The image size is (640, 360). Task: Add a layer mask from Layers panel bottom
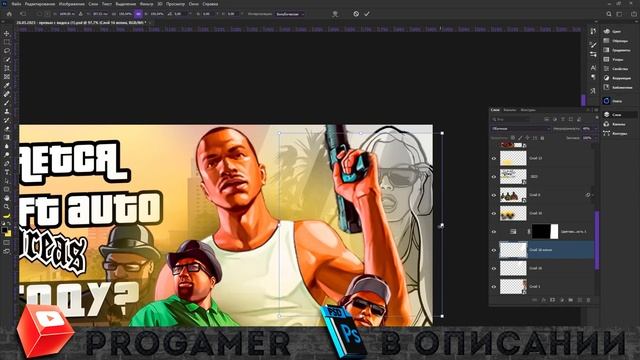(x=552, y=300)
